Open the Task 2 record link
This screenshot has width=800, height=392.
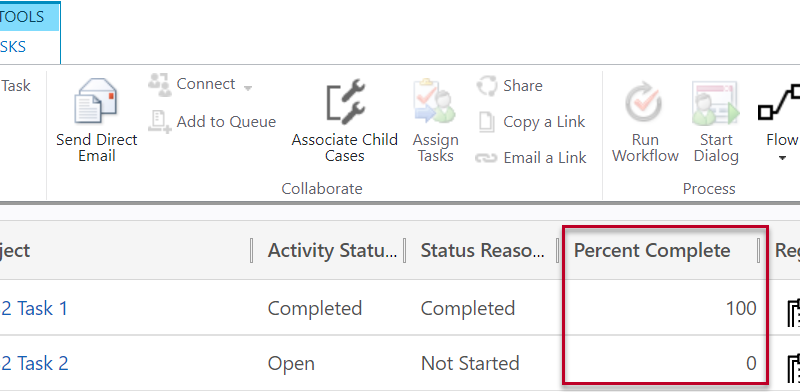pos(34,363)
